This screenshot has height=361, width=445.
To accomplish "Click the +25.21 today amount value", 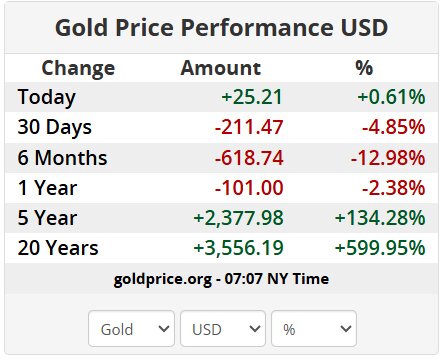I will [x=252, y=97].
